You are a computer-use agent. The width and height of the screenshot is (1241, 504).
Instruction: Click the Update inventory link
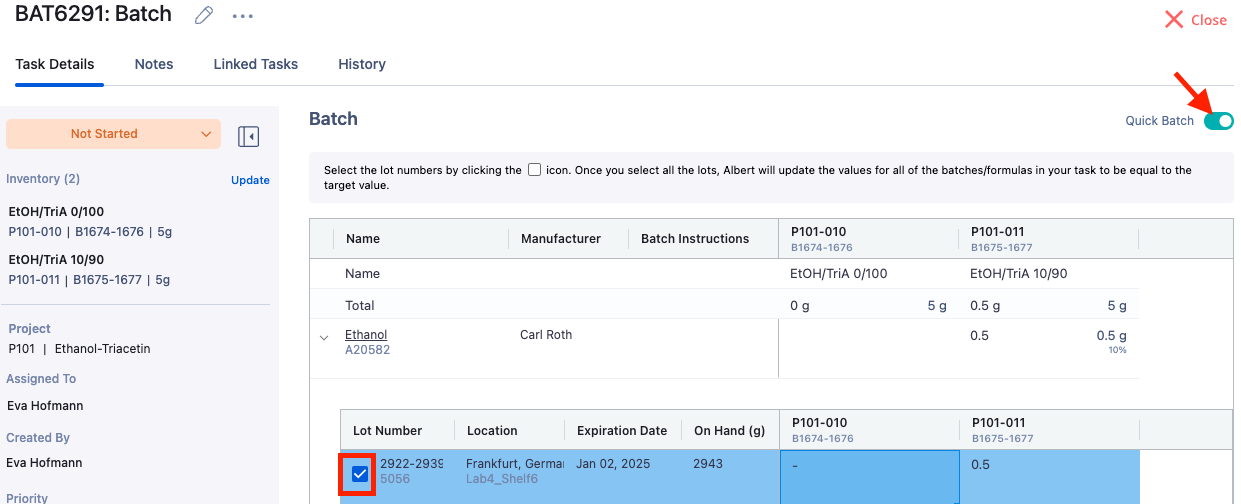(250, 180)
